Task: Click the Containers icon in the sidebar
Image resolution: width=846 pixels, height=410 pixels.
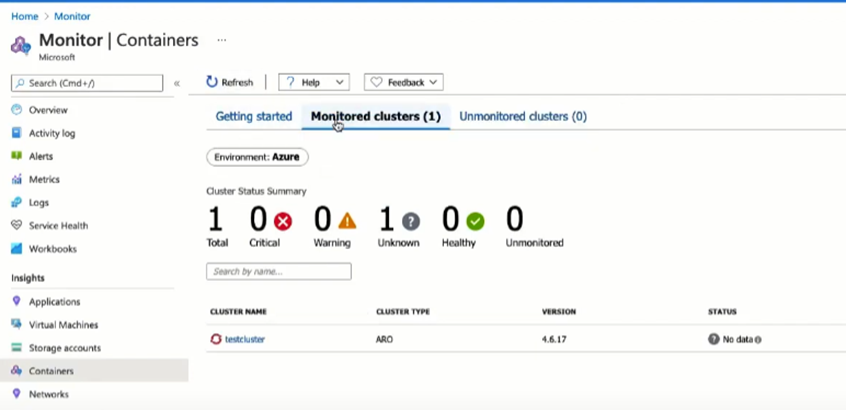Action: (17, 371)
